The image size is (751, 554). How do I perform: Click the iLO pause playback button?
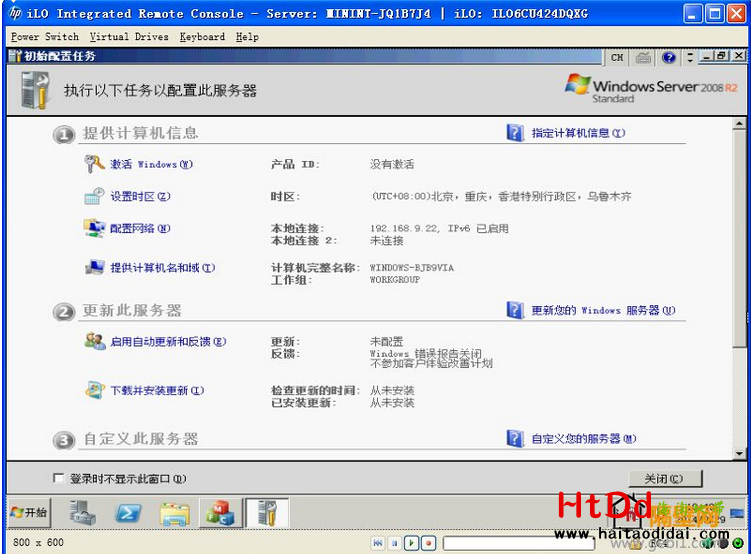pyautogui.click(x=395, y=543)
